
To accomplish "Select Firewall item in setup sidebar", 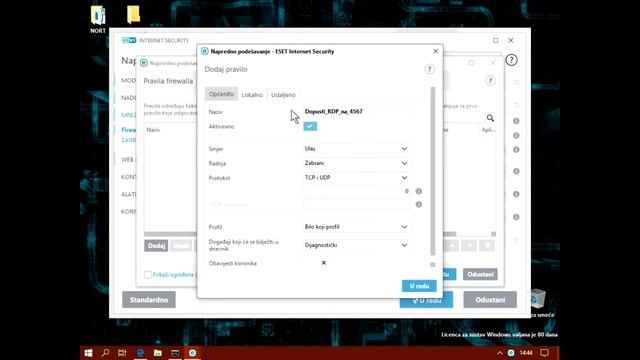I will tap(129, 130).
